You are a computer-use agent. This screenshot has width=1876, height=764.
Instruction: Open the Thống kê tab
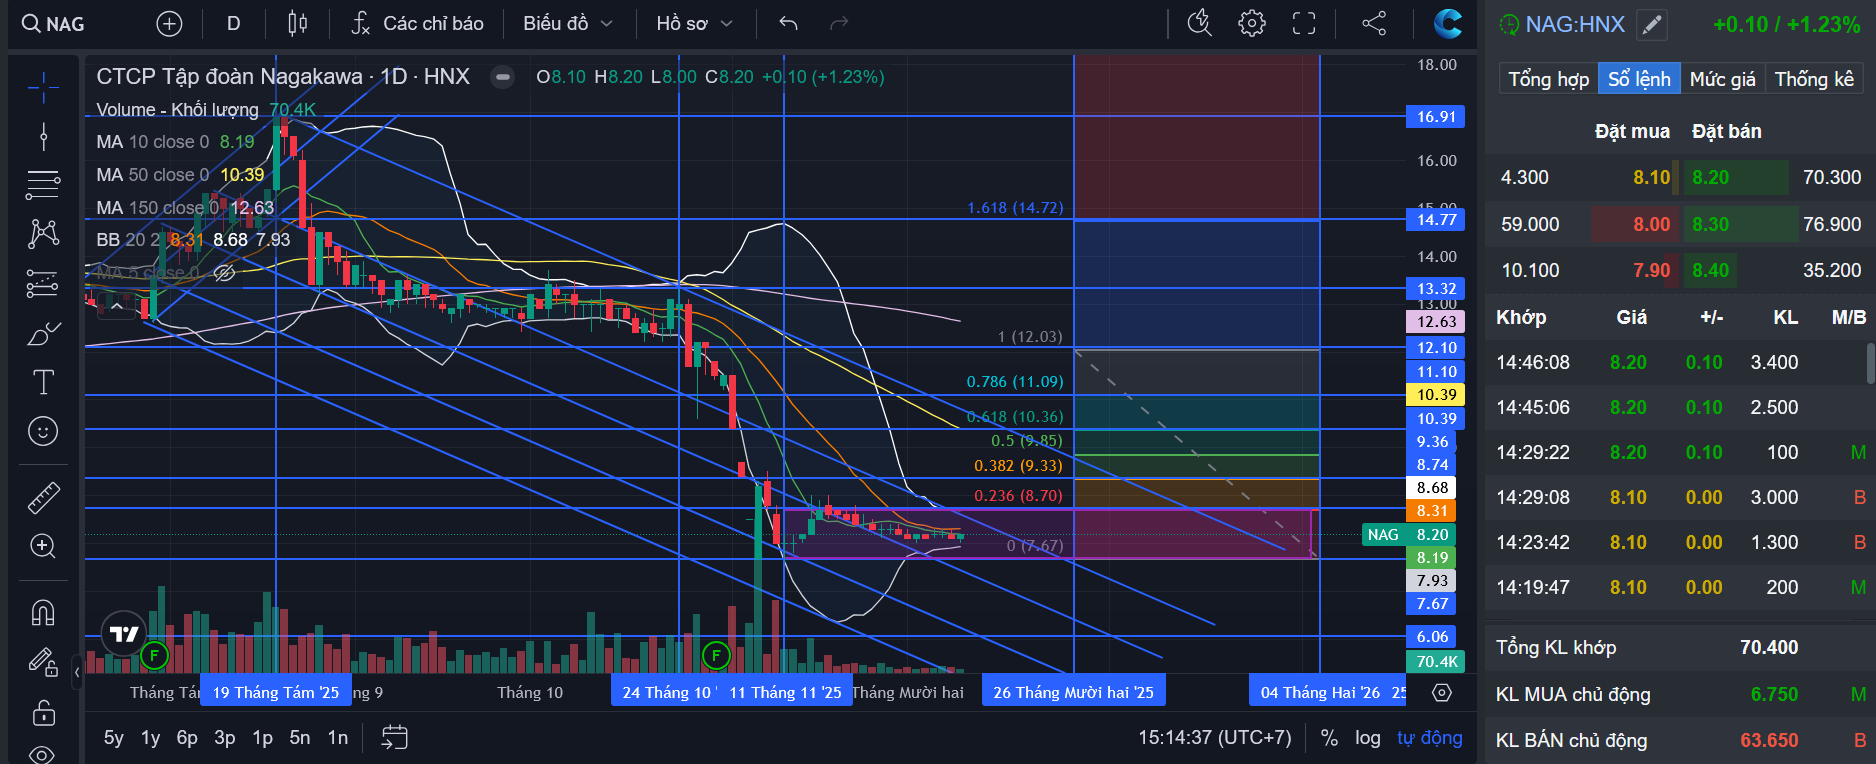coord(1814,79)
